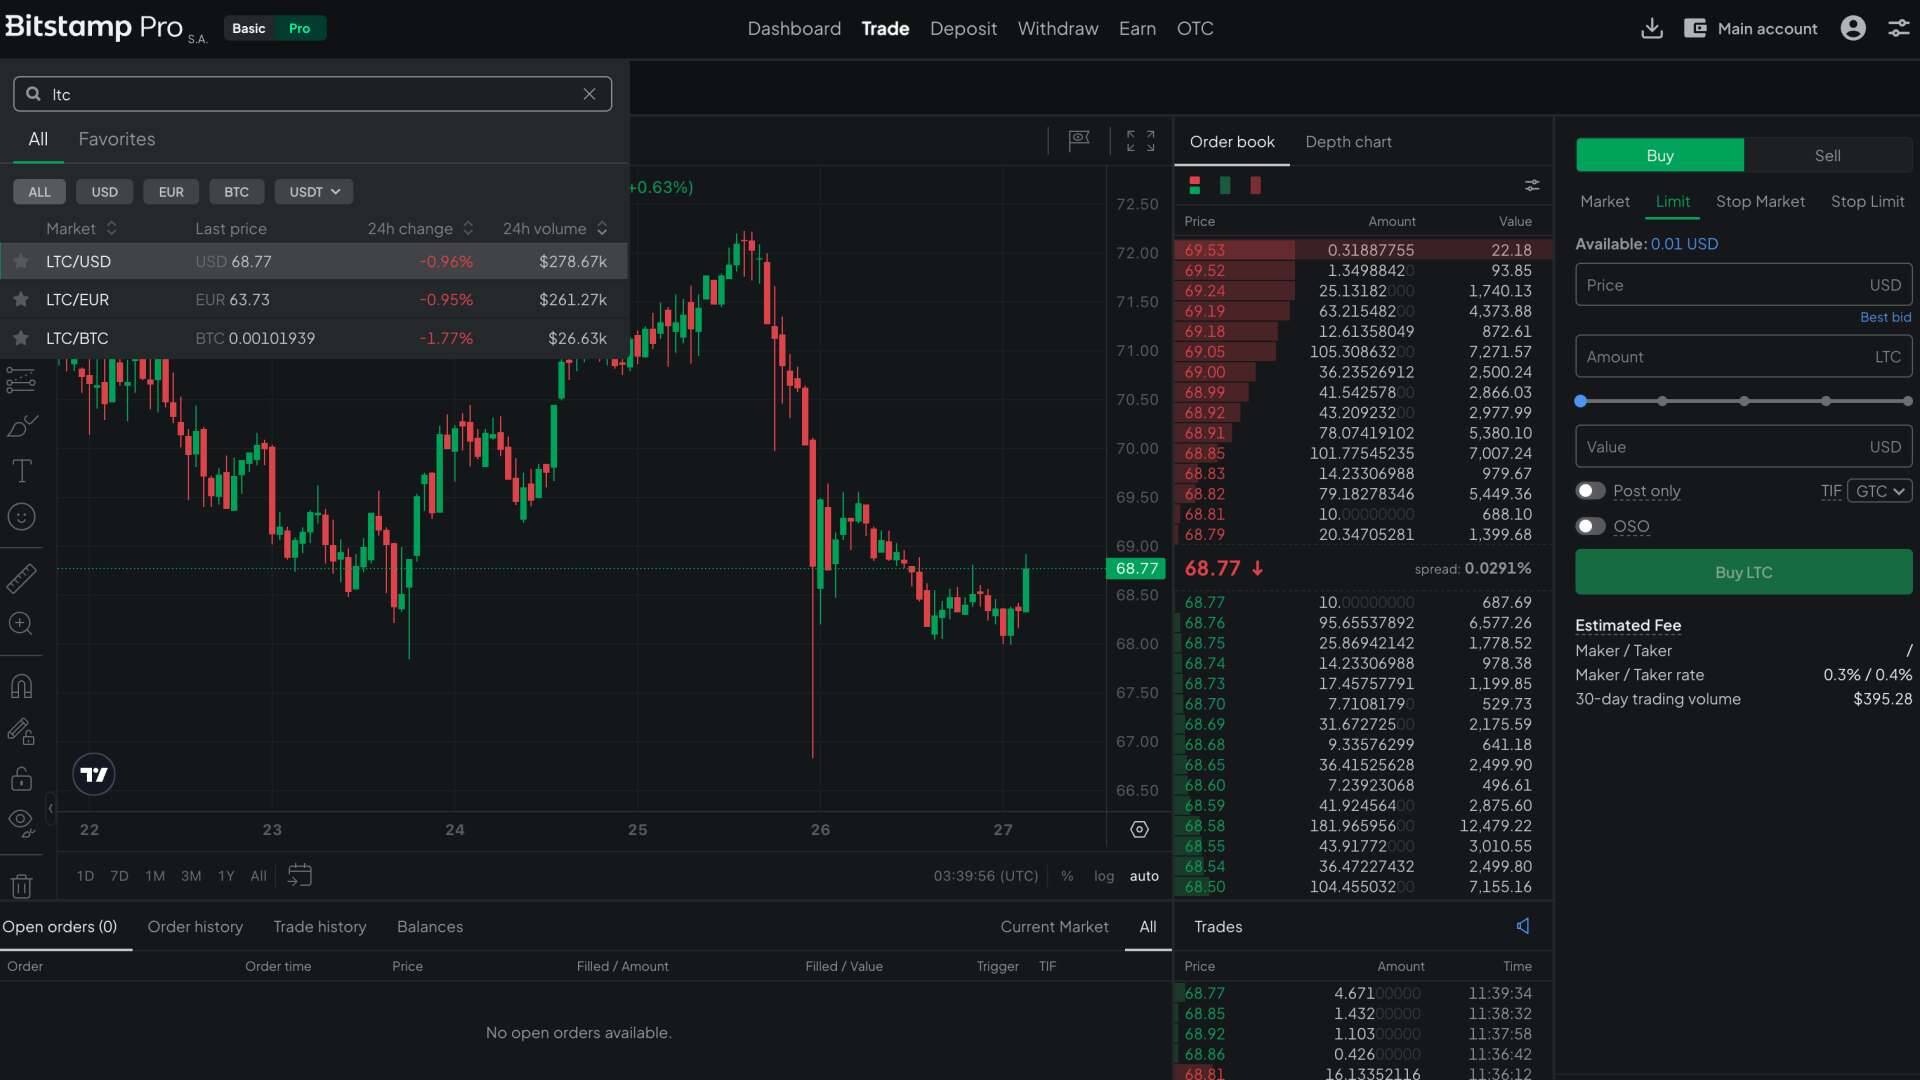Viewport: 1920px width, 1080px height.
Task: Switch to Favorites tab in search
Action: (116, 138)
